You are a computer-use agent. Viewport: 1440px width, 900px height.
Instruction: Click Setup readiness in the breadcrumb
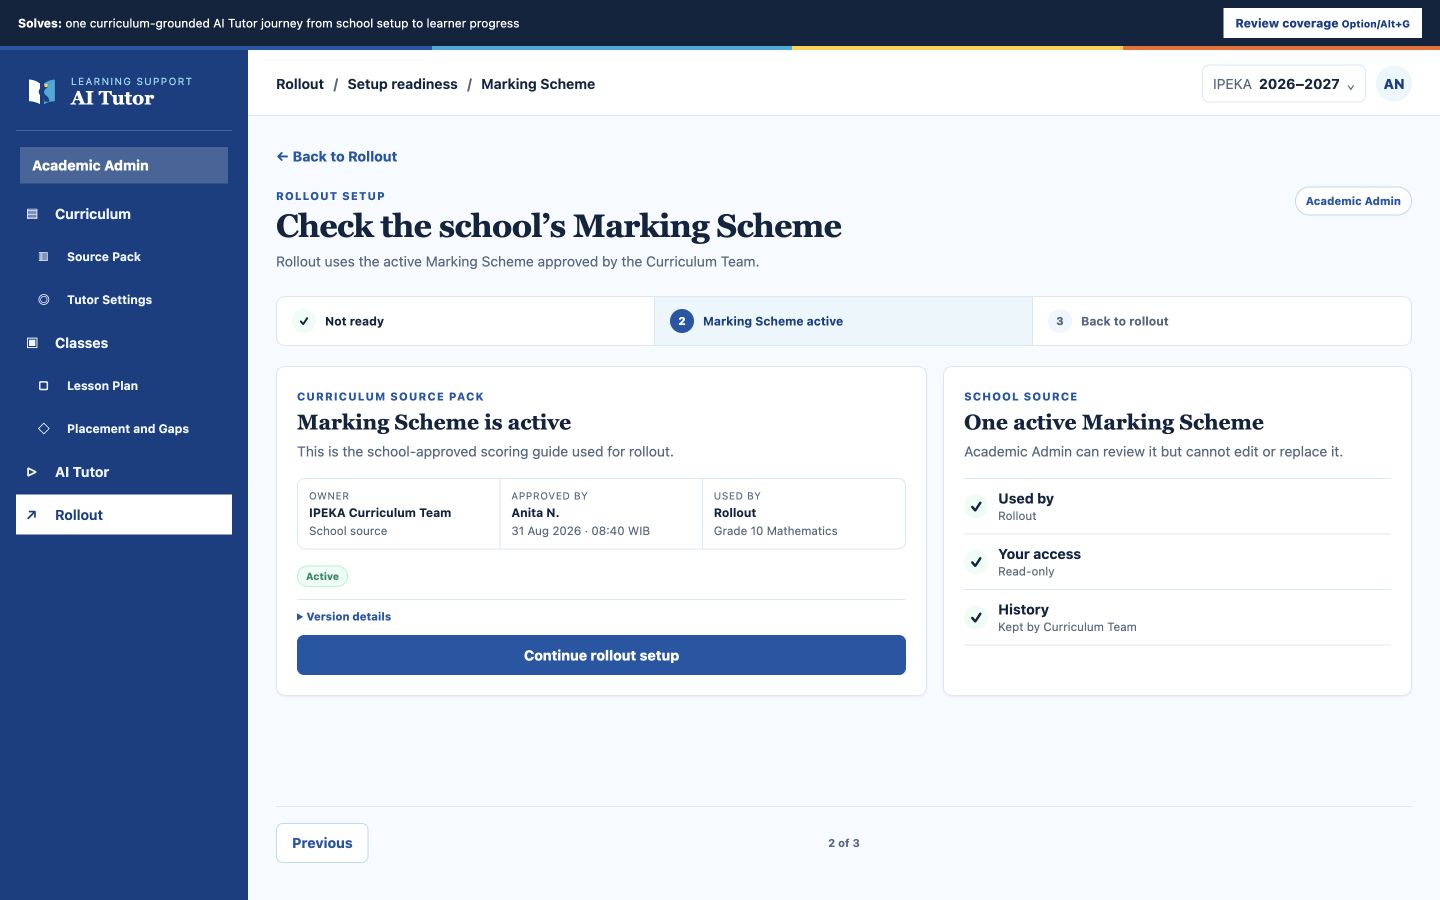pyautogui.click(x=402, y=84)
